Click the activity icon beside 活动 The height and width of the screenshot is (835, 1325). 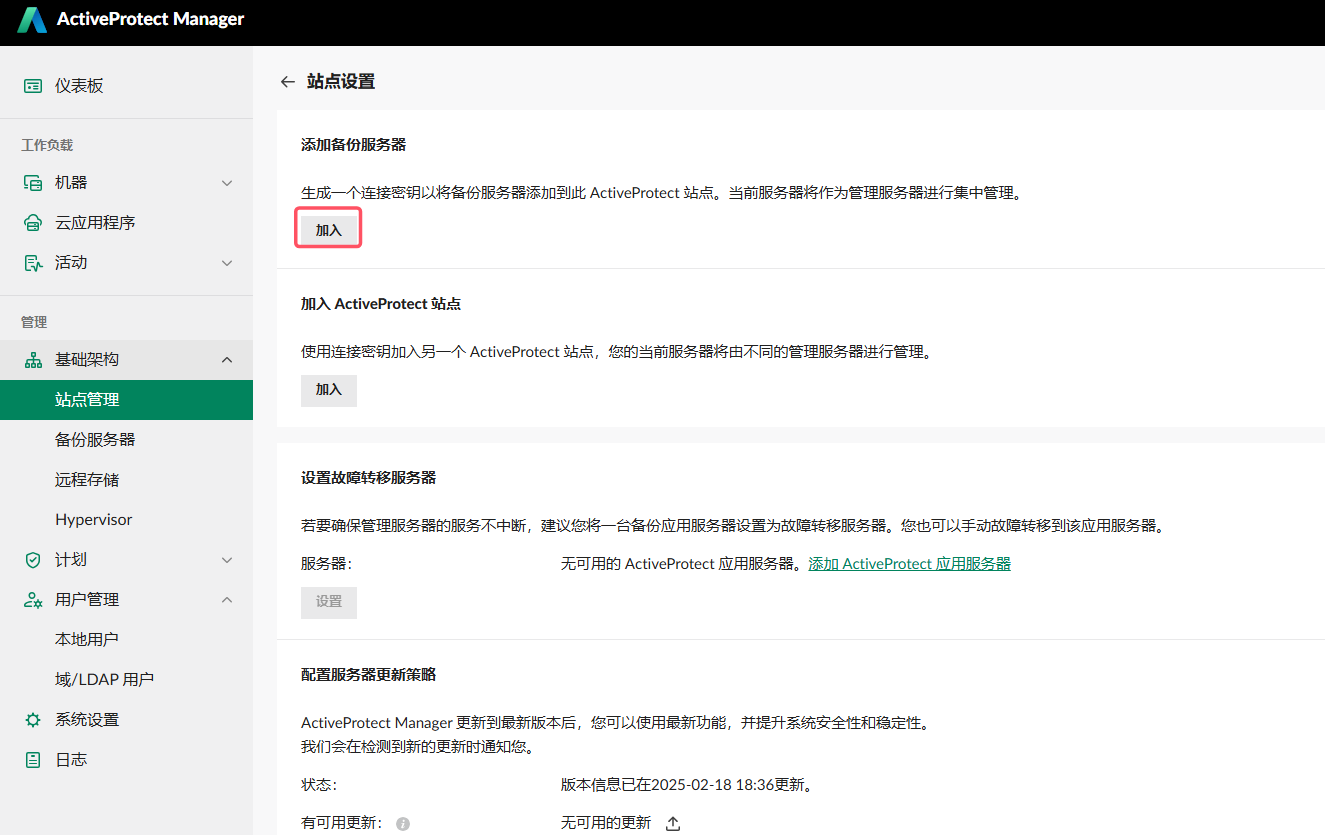[x=33, y=263]
